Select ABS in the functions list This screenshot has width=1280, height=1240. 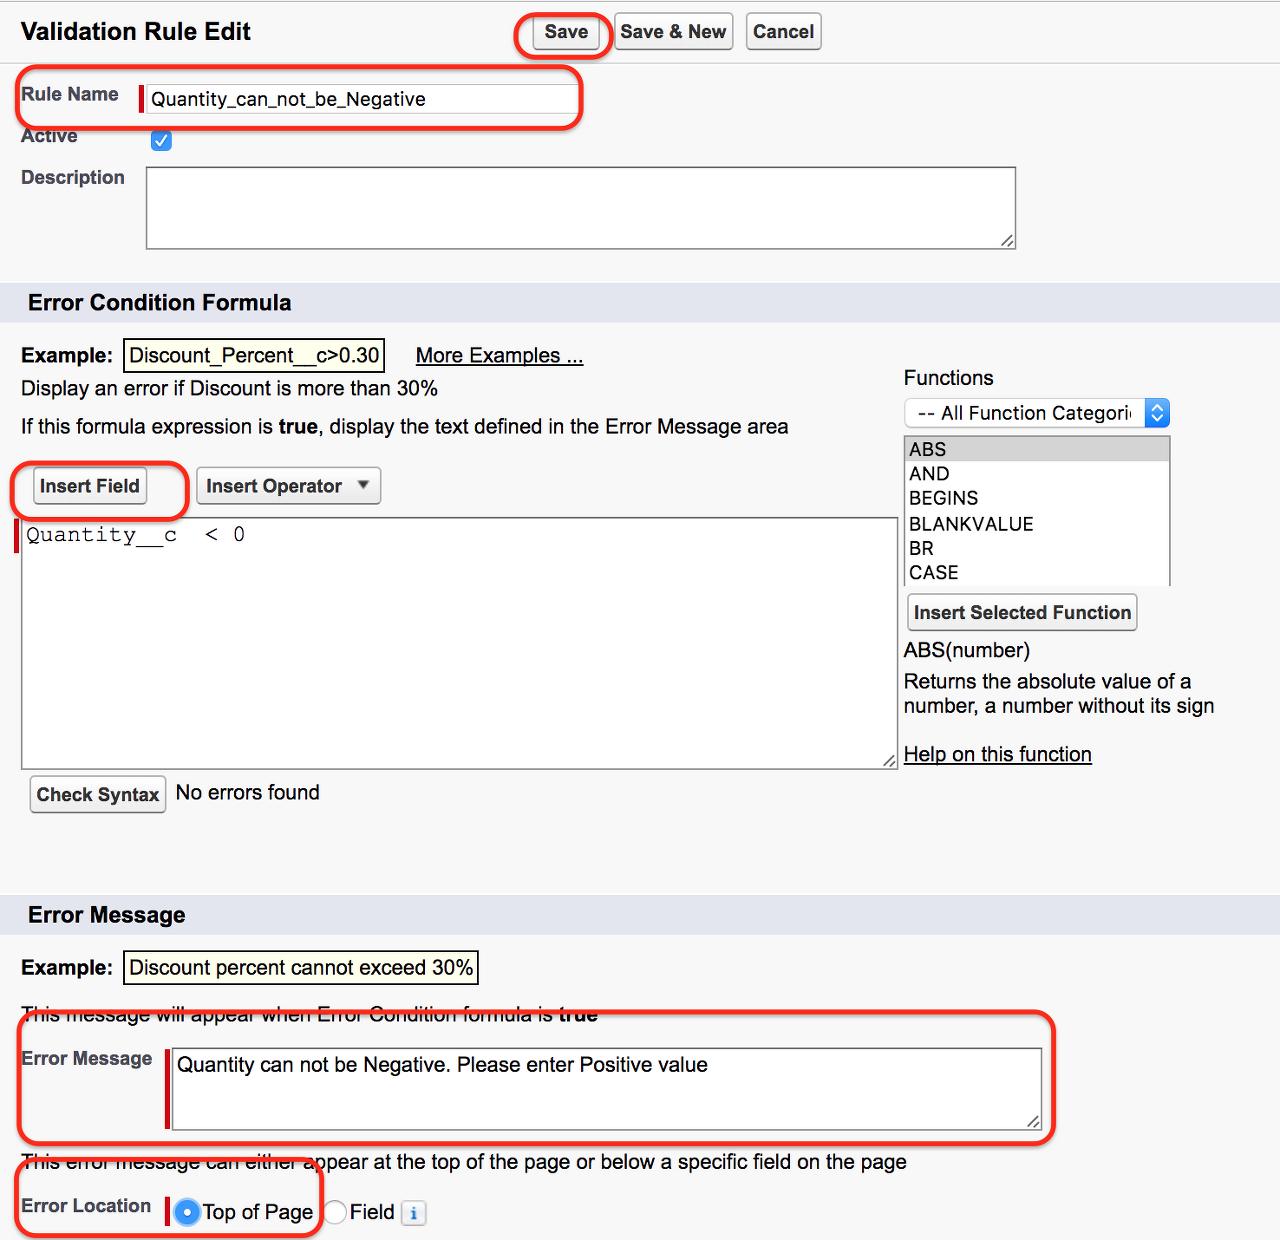pyautogui.click(x=1036, y=449)
